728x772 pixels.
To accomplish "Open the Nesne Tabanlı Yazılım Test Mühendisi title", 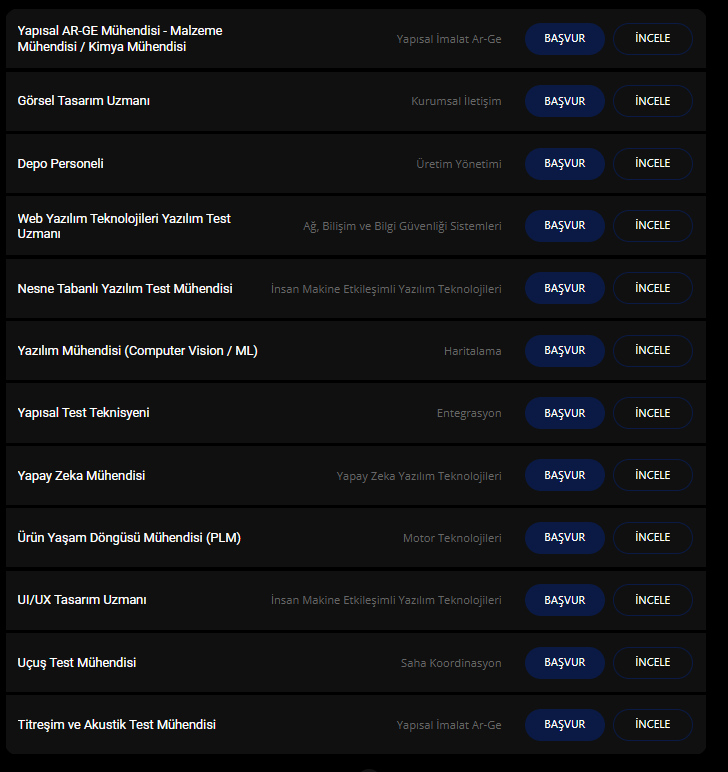I will [x=125, y=288].
